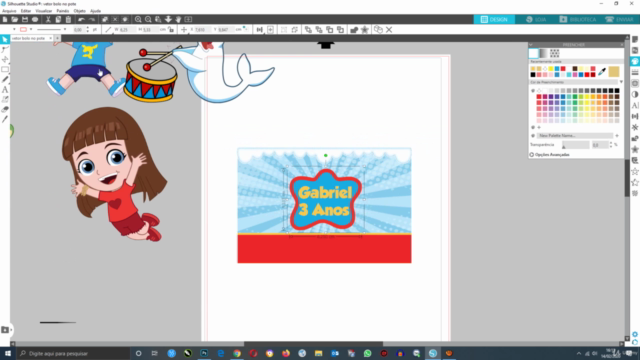Select the Freehand pencil tool

coord(5,79)
